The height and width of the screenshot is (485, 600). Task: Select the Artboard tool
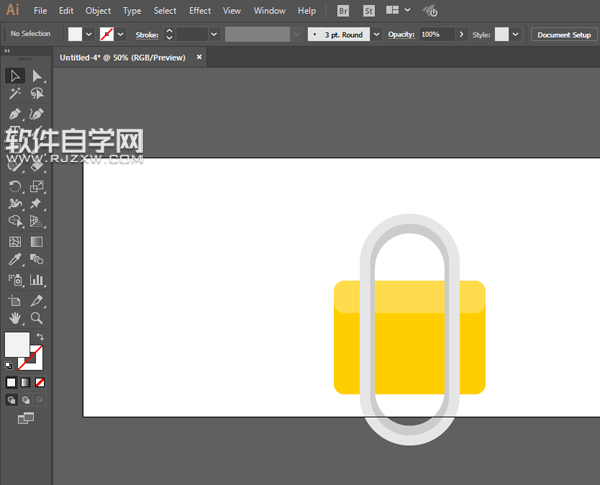tap(15, 301)
